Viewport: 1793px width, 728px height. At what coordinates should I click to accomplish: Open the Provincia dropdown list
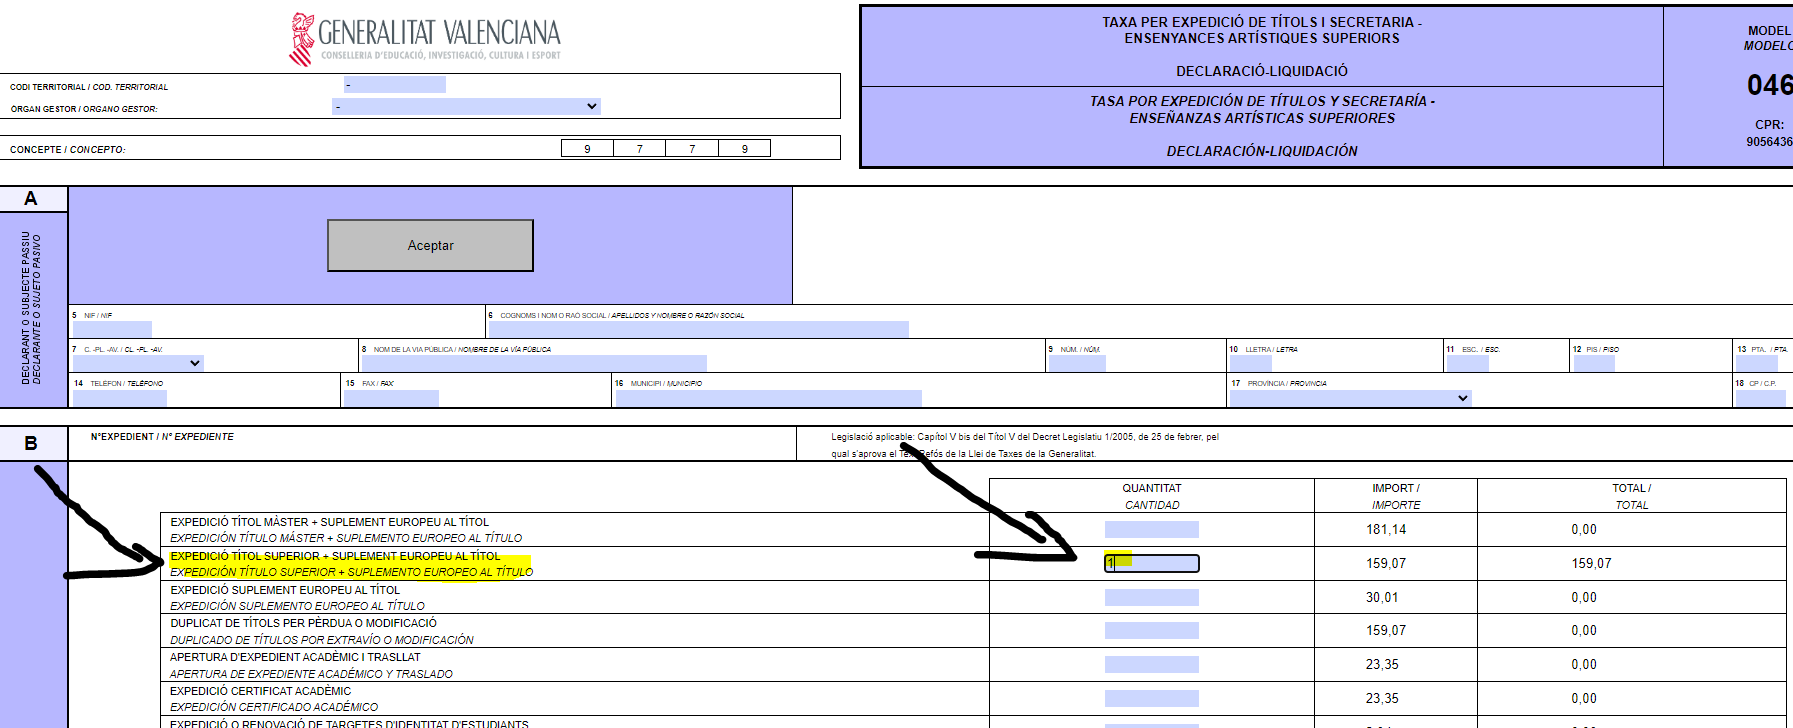point(1350,398)
